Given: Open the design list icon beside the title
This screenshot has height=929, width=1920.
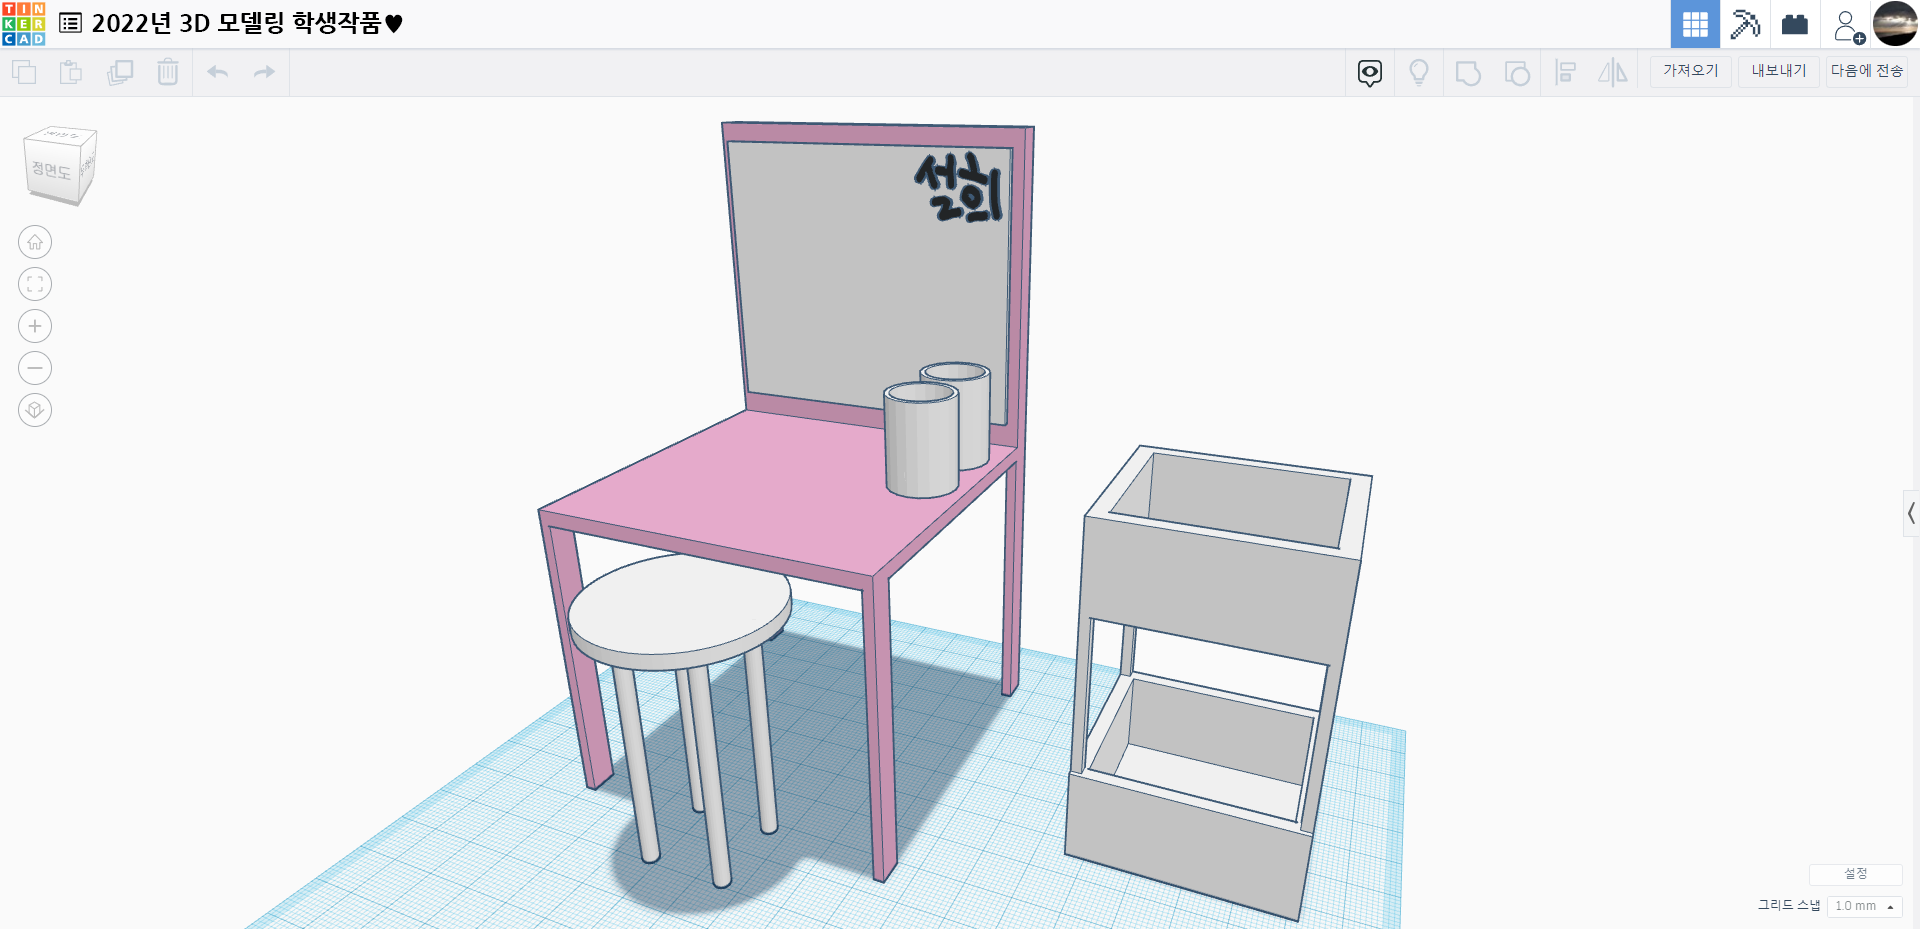Looking at the screenshot, I should (70, 23).
